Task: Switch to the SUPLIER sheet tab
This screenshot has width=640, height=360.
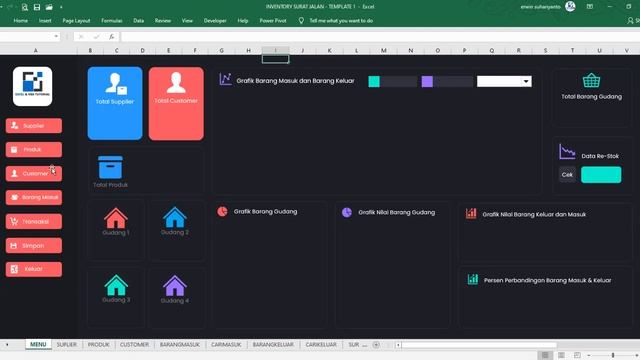Action: pos(67,344)
